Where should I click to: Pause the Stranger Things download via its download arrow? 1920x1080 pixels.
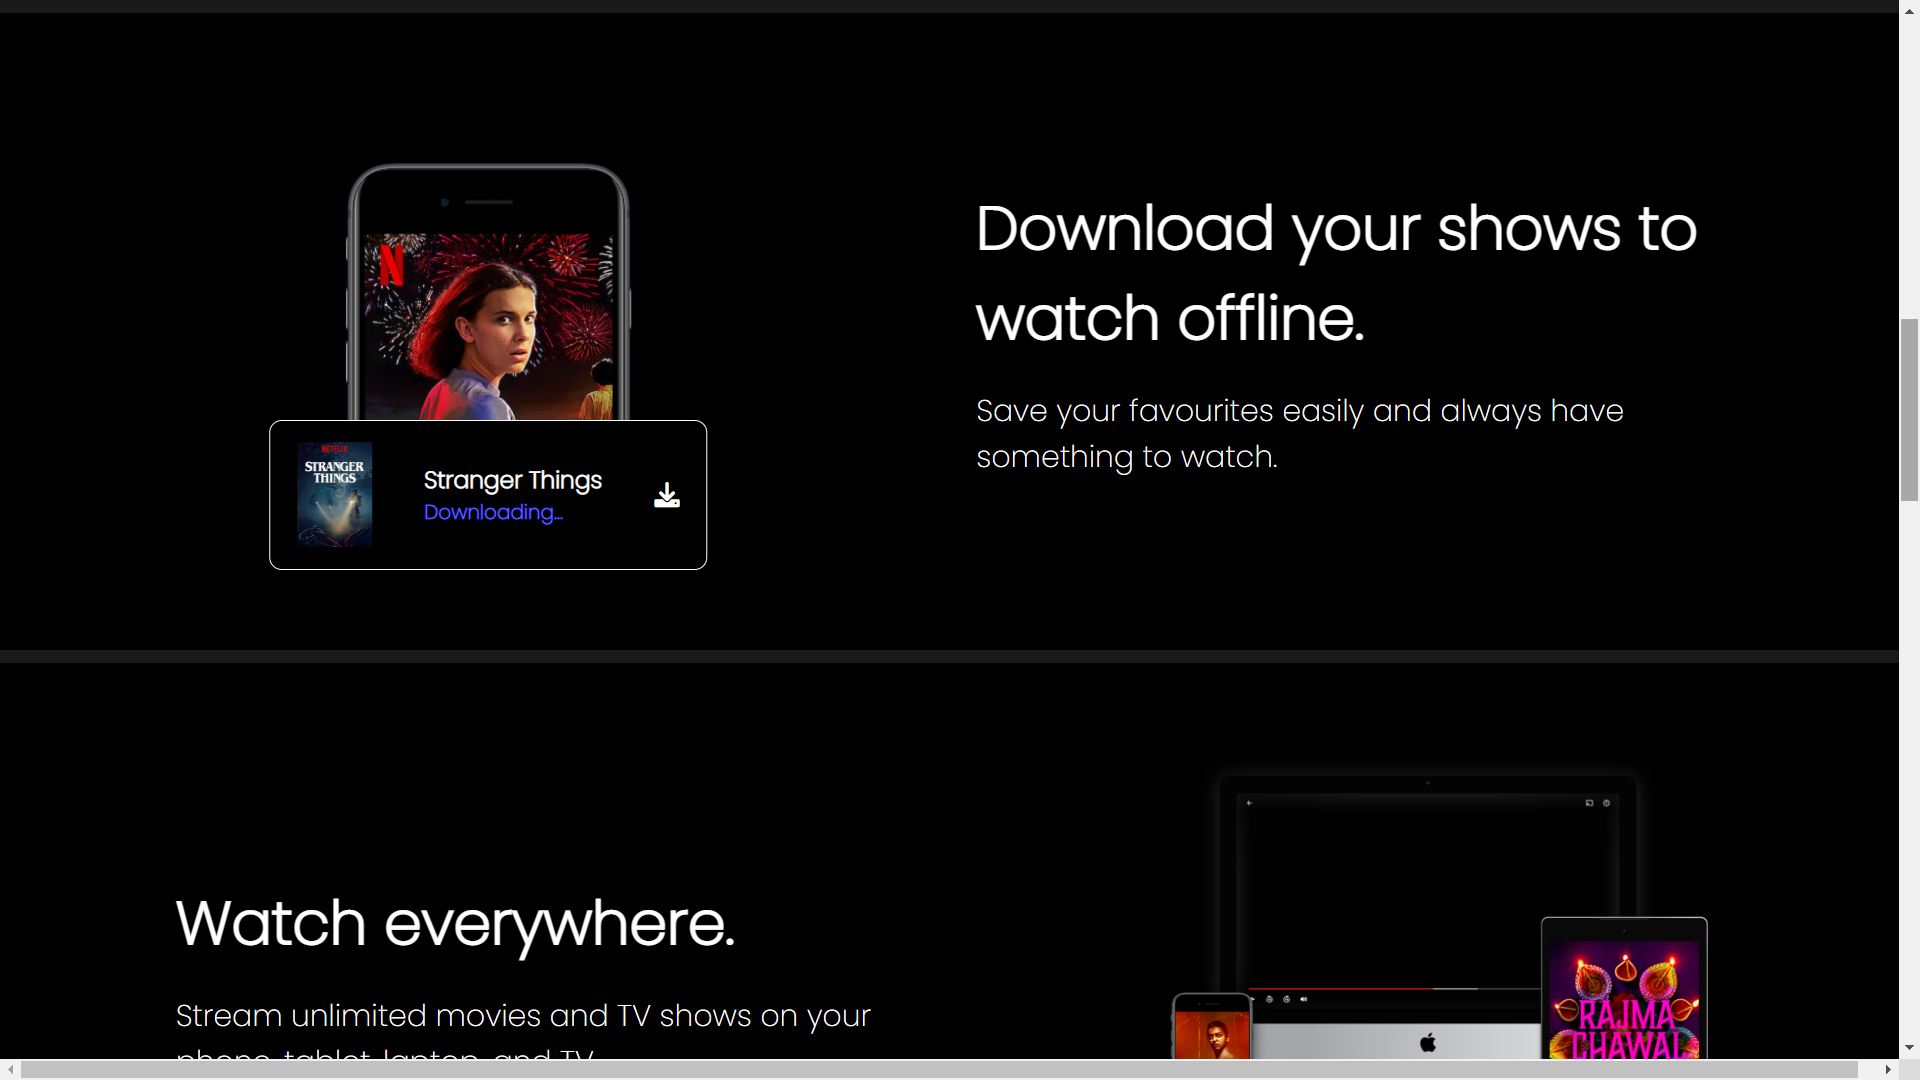point(666,494)
